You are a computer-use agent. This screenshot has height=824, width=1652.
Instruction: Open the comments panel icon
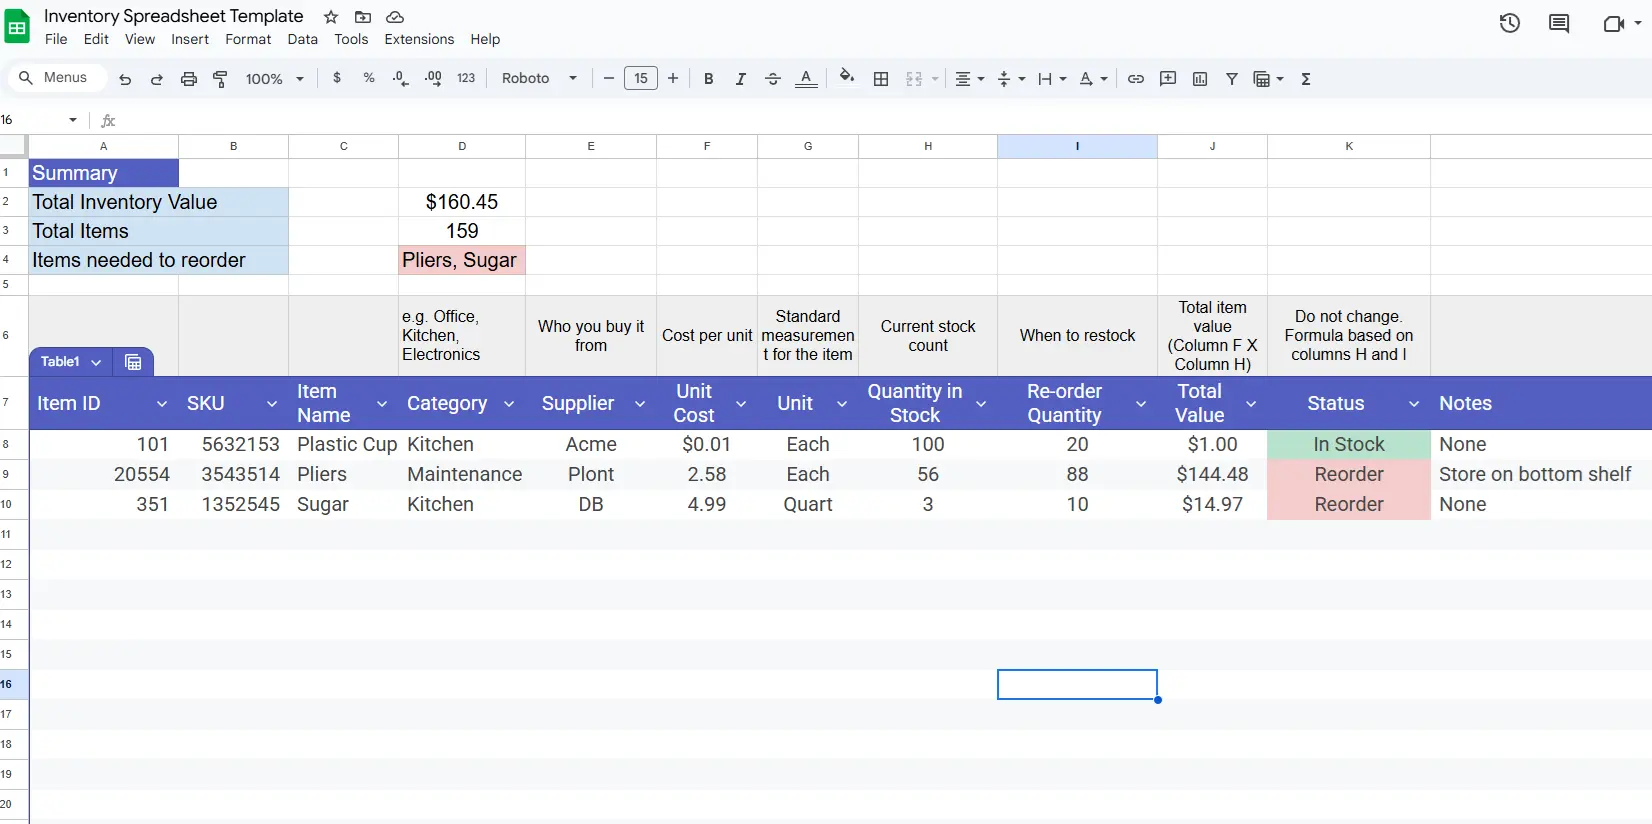pos(1558,24)
